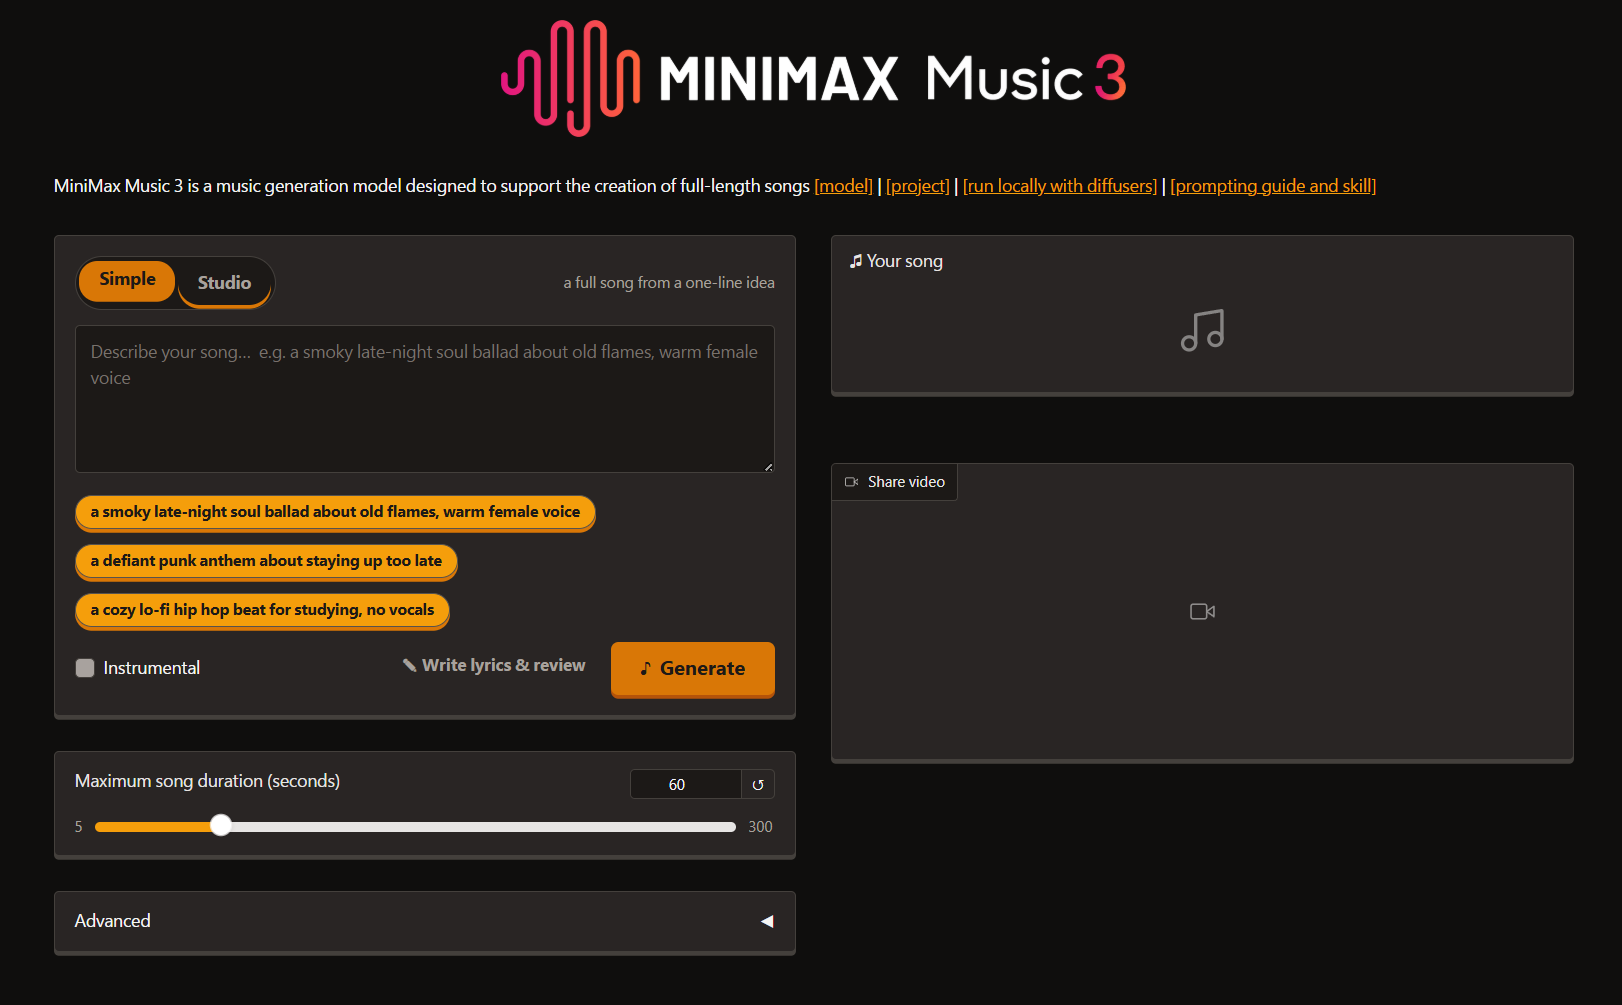Enable the Instrumental checkbox
1622x1005 pixels.
click(x=85, y=668)
